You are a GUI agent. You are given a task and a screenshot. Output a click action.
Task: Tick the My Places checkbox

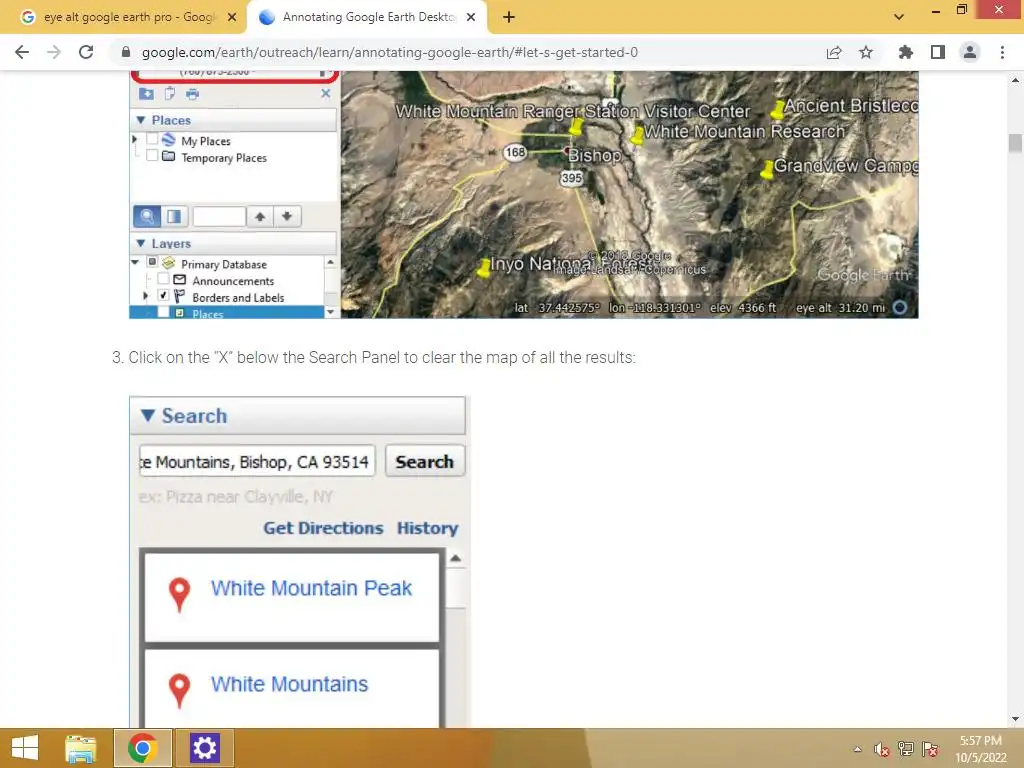point(152,139)
